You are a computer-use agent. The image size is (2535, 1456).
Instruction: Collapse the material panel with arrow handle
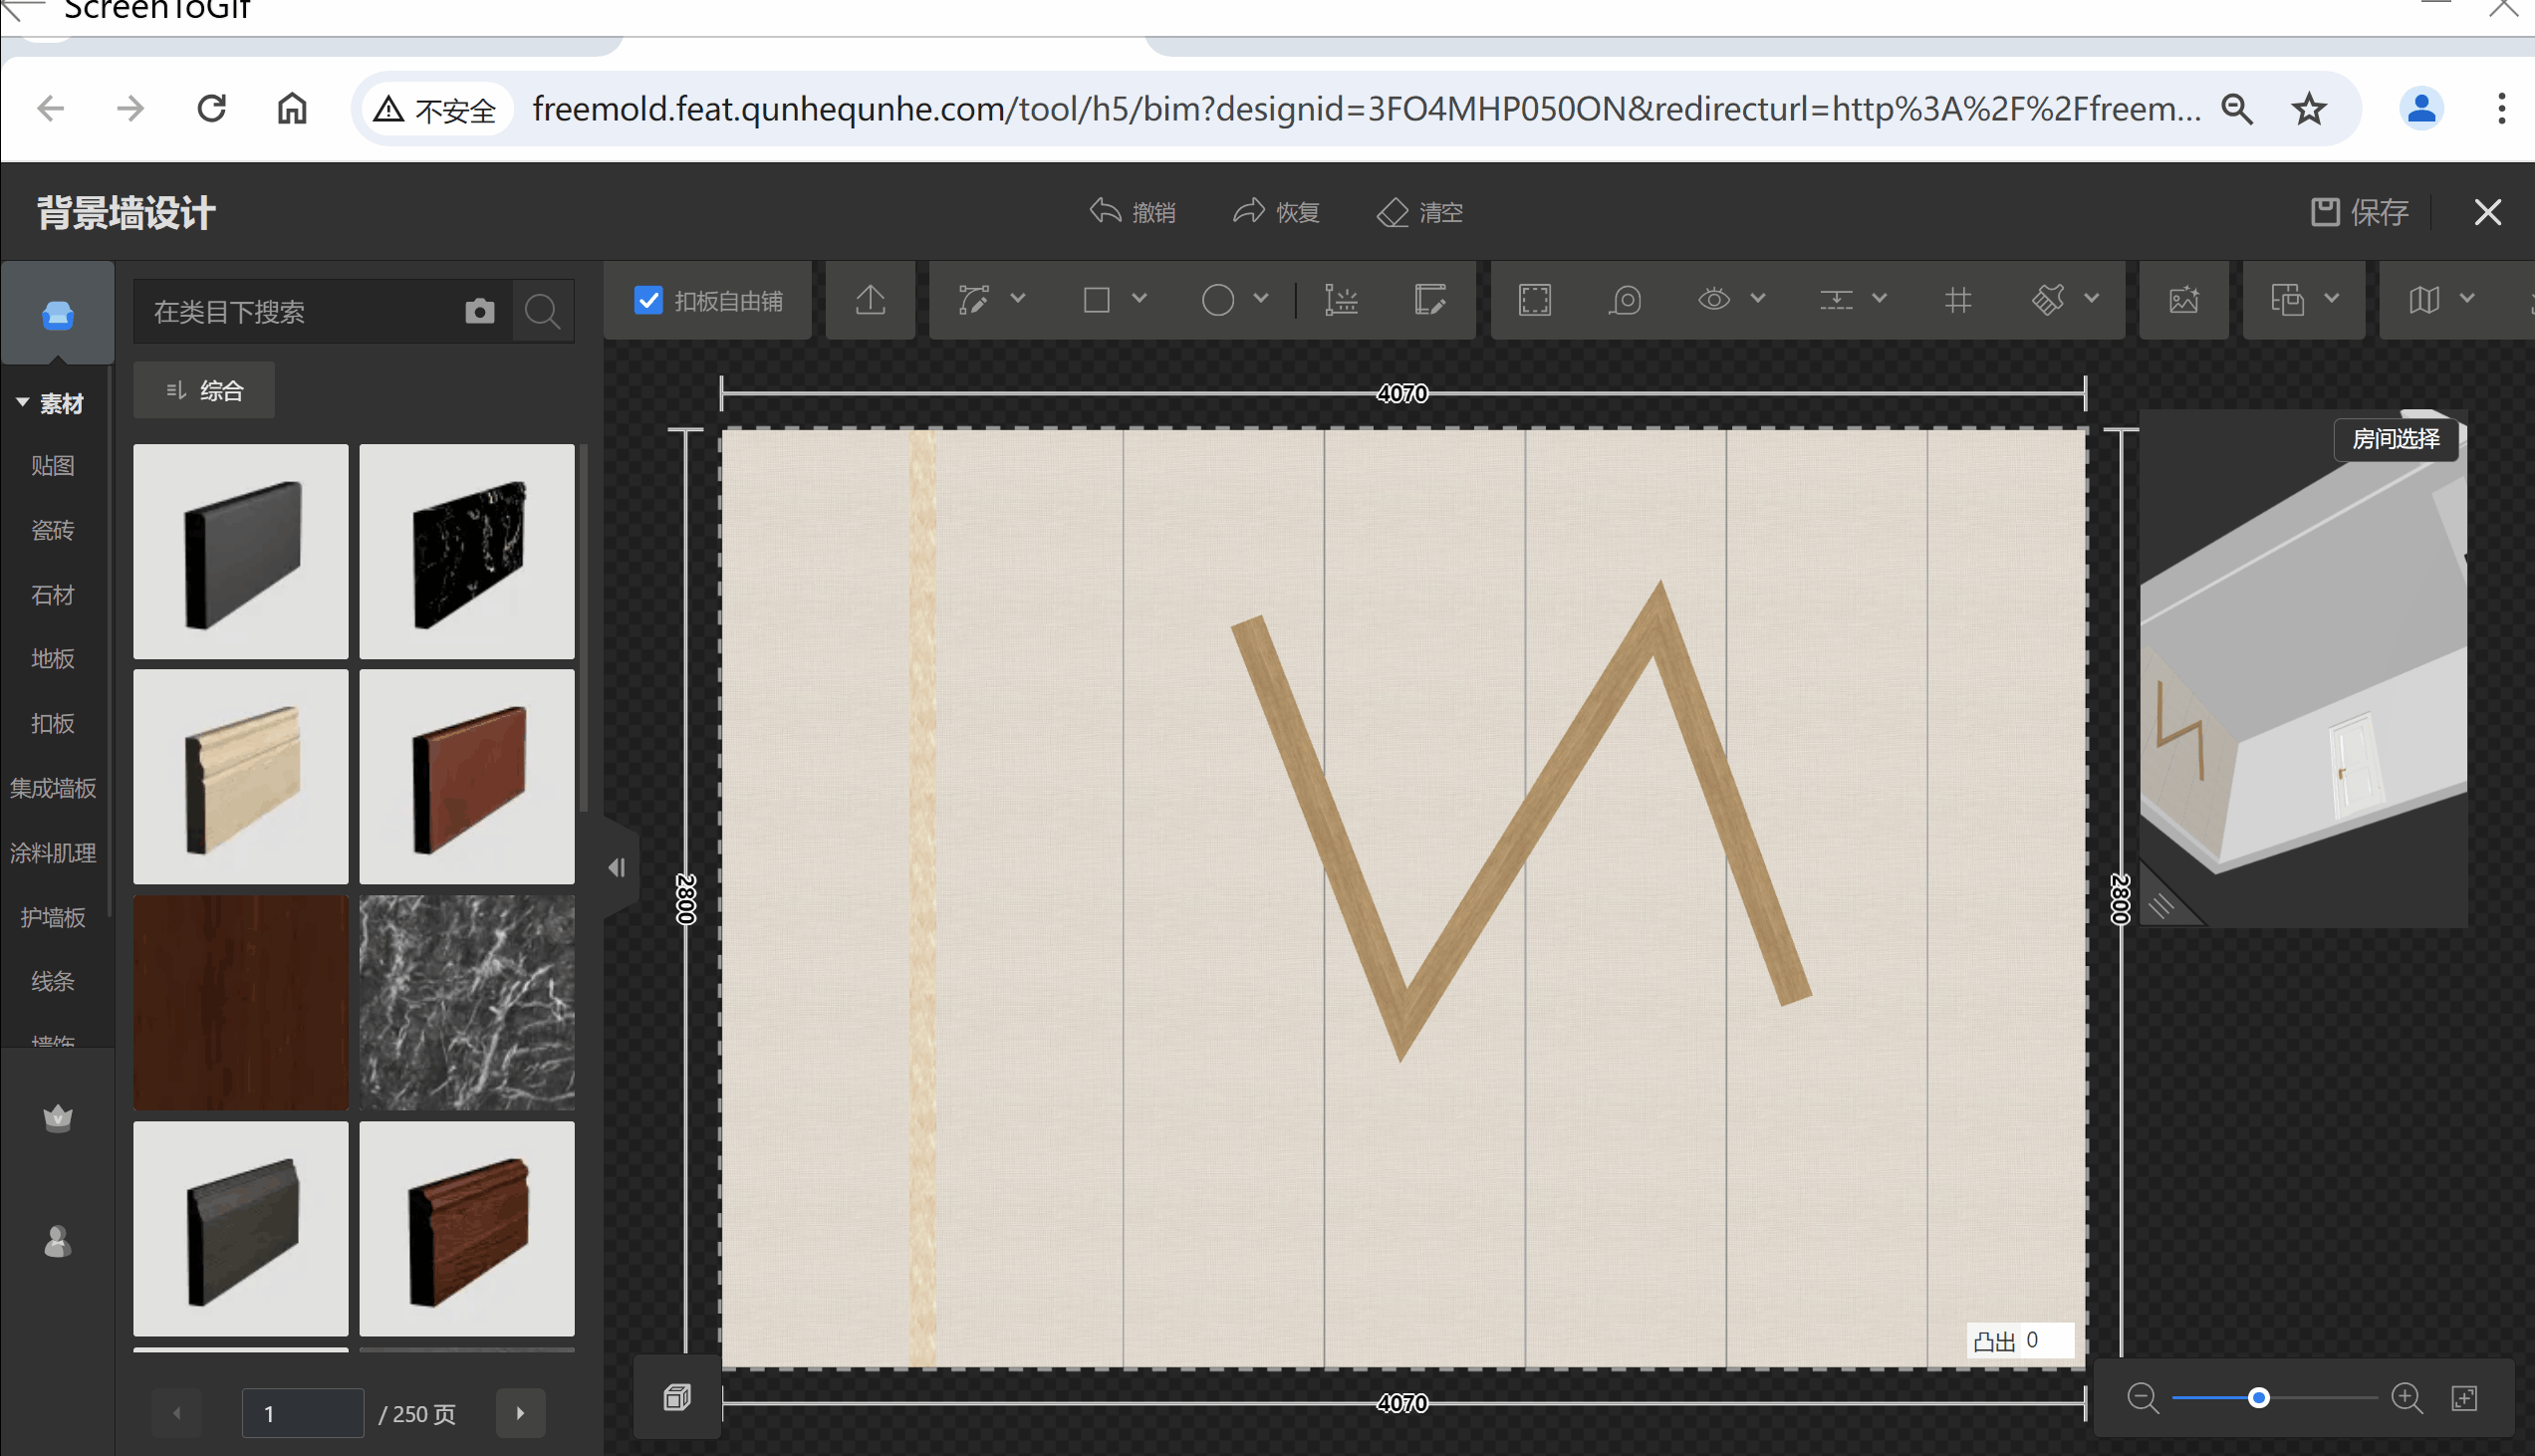[x=617, y=867]
